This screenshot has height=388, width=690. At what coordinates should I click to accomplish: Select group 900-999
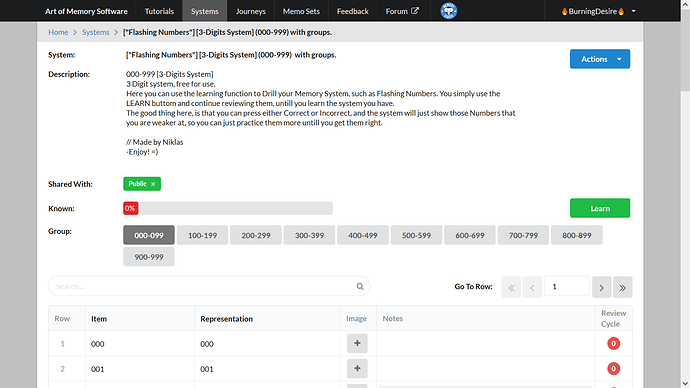click(x=149, y=257)
